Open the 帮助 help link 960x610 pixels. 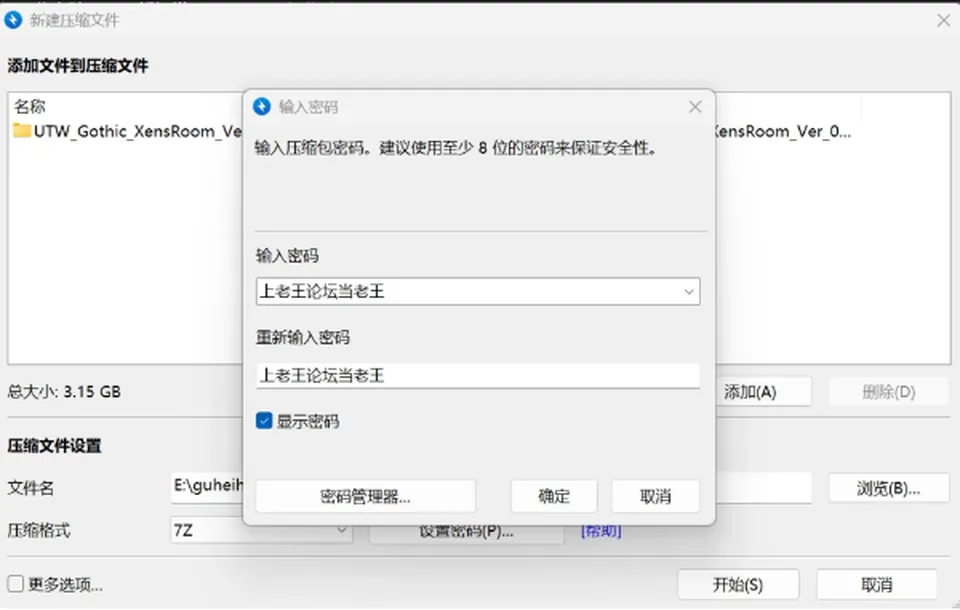pos(601,531)
